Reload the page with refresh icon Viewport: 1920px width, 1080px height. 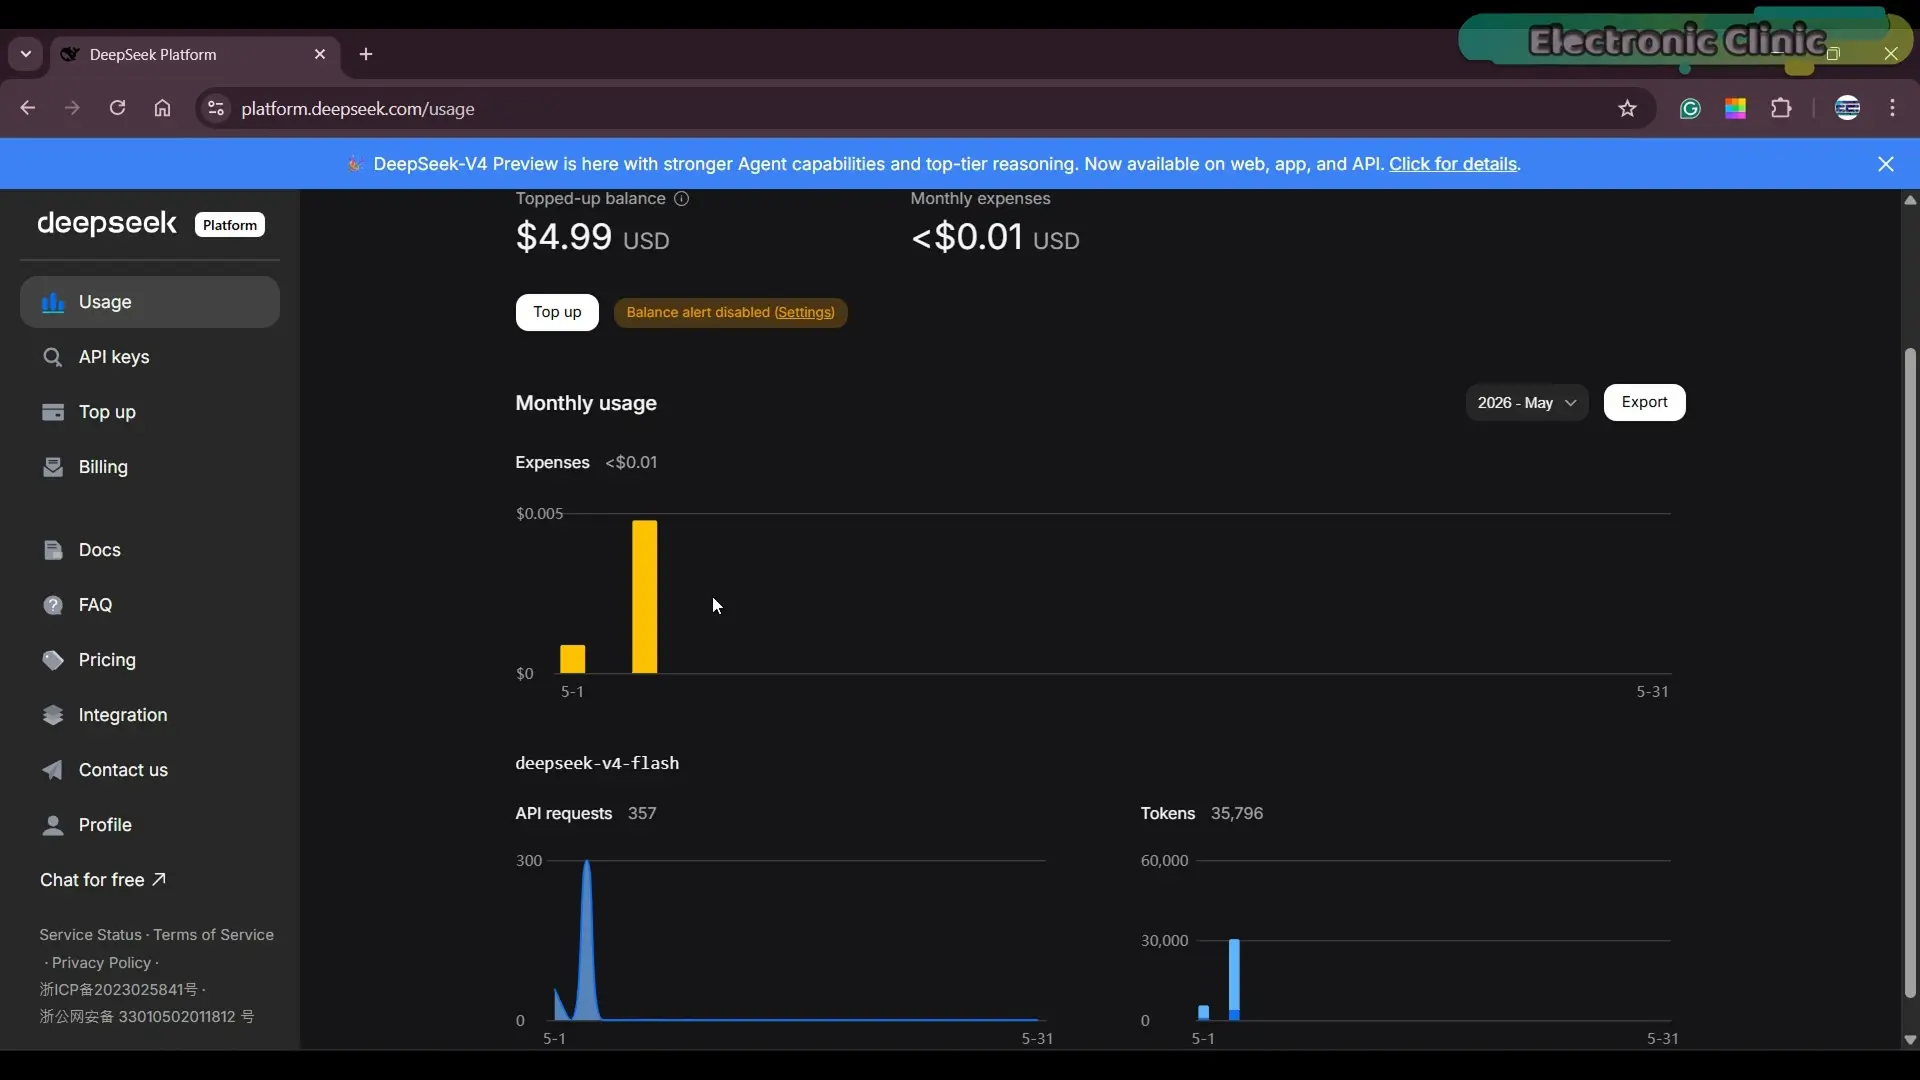click(117, 108)
